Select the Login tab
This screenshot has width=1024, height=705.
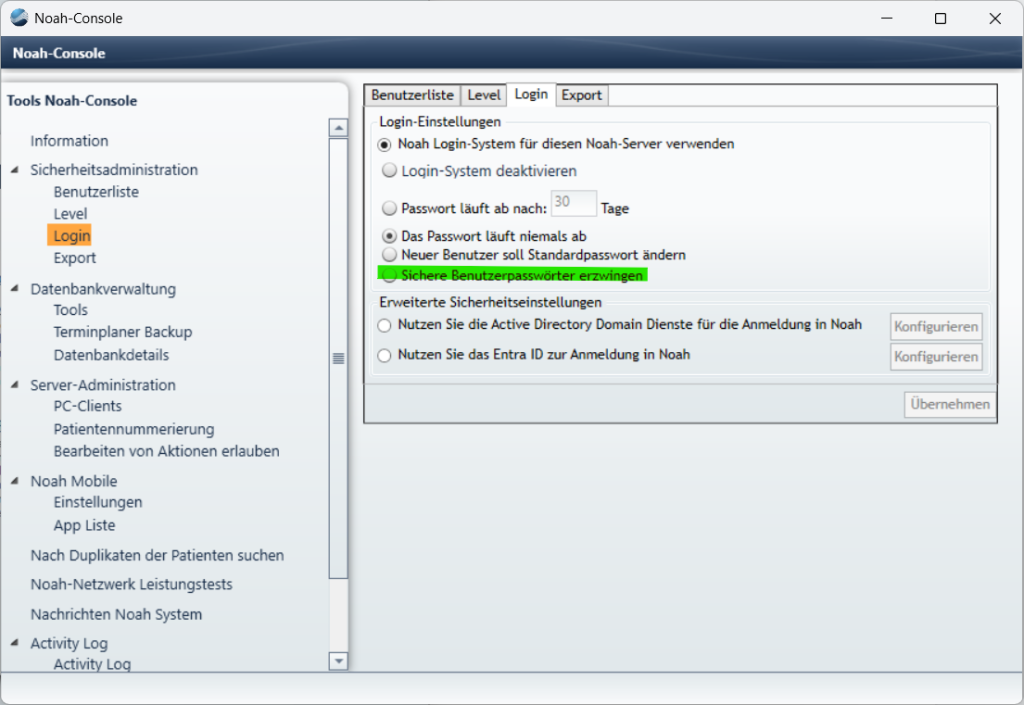coord(531,94)
